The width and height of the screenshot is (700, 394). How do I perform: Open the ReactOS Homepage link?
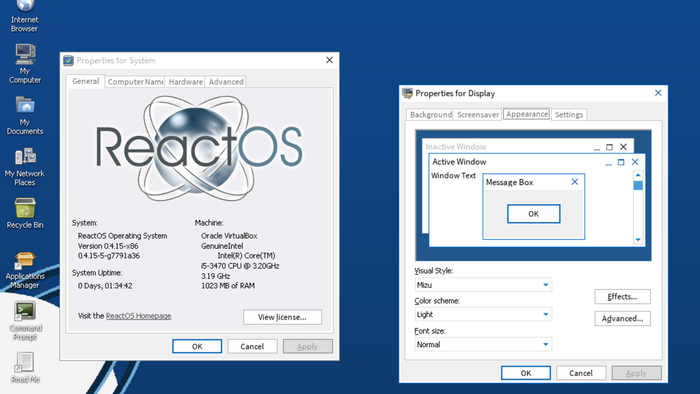click(x=138, y=316)
